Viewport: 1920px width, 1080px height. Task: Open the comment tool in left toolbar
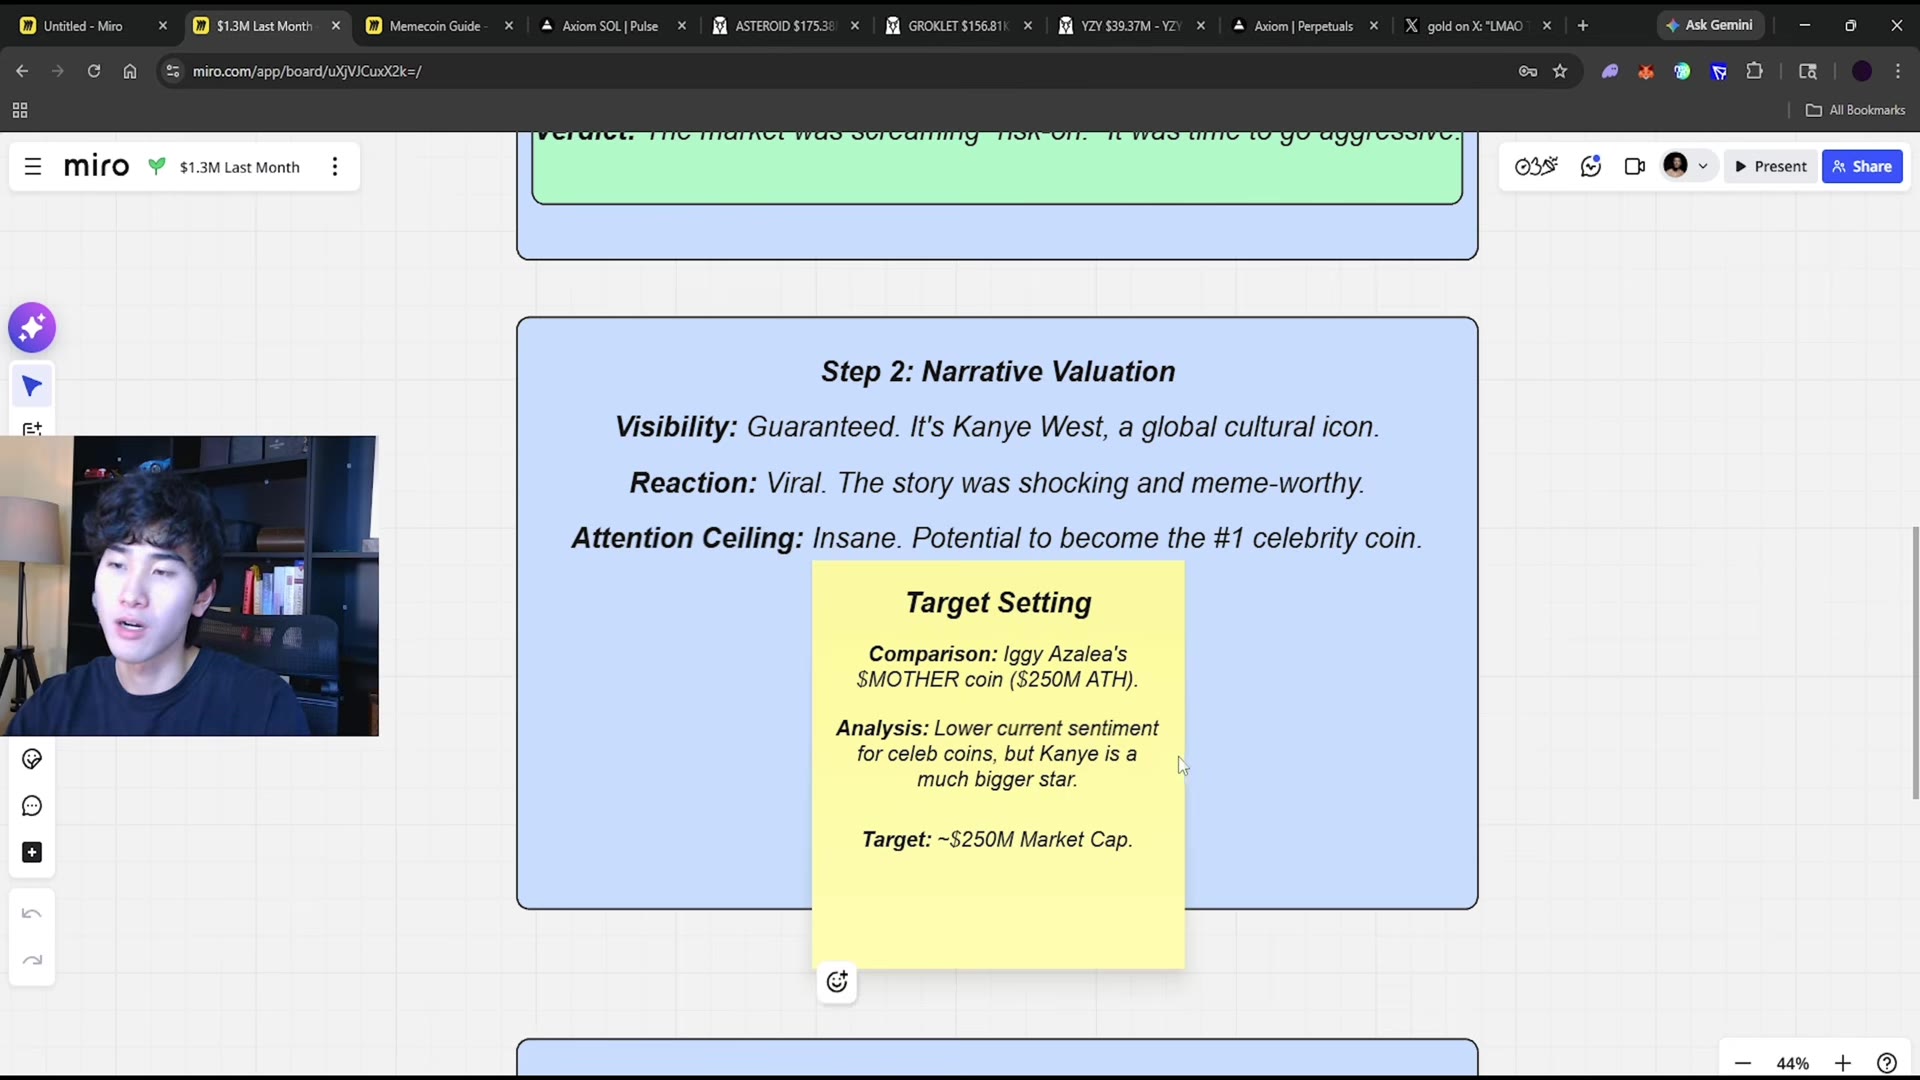pyautogui.click(x=32, y=806)
